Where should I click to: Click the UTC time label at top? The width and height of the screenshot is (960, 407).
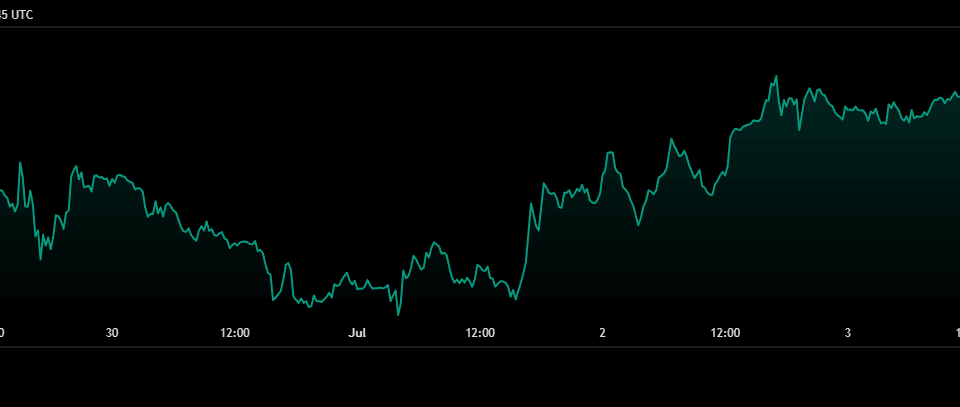tap(17, 15)
